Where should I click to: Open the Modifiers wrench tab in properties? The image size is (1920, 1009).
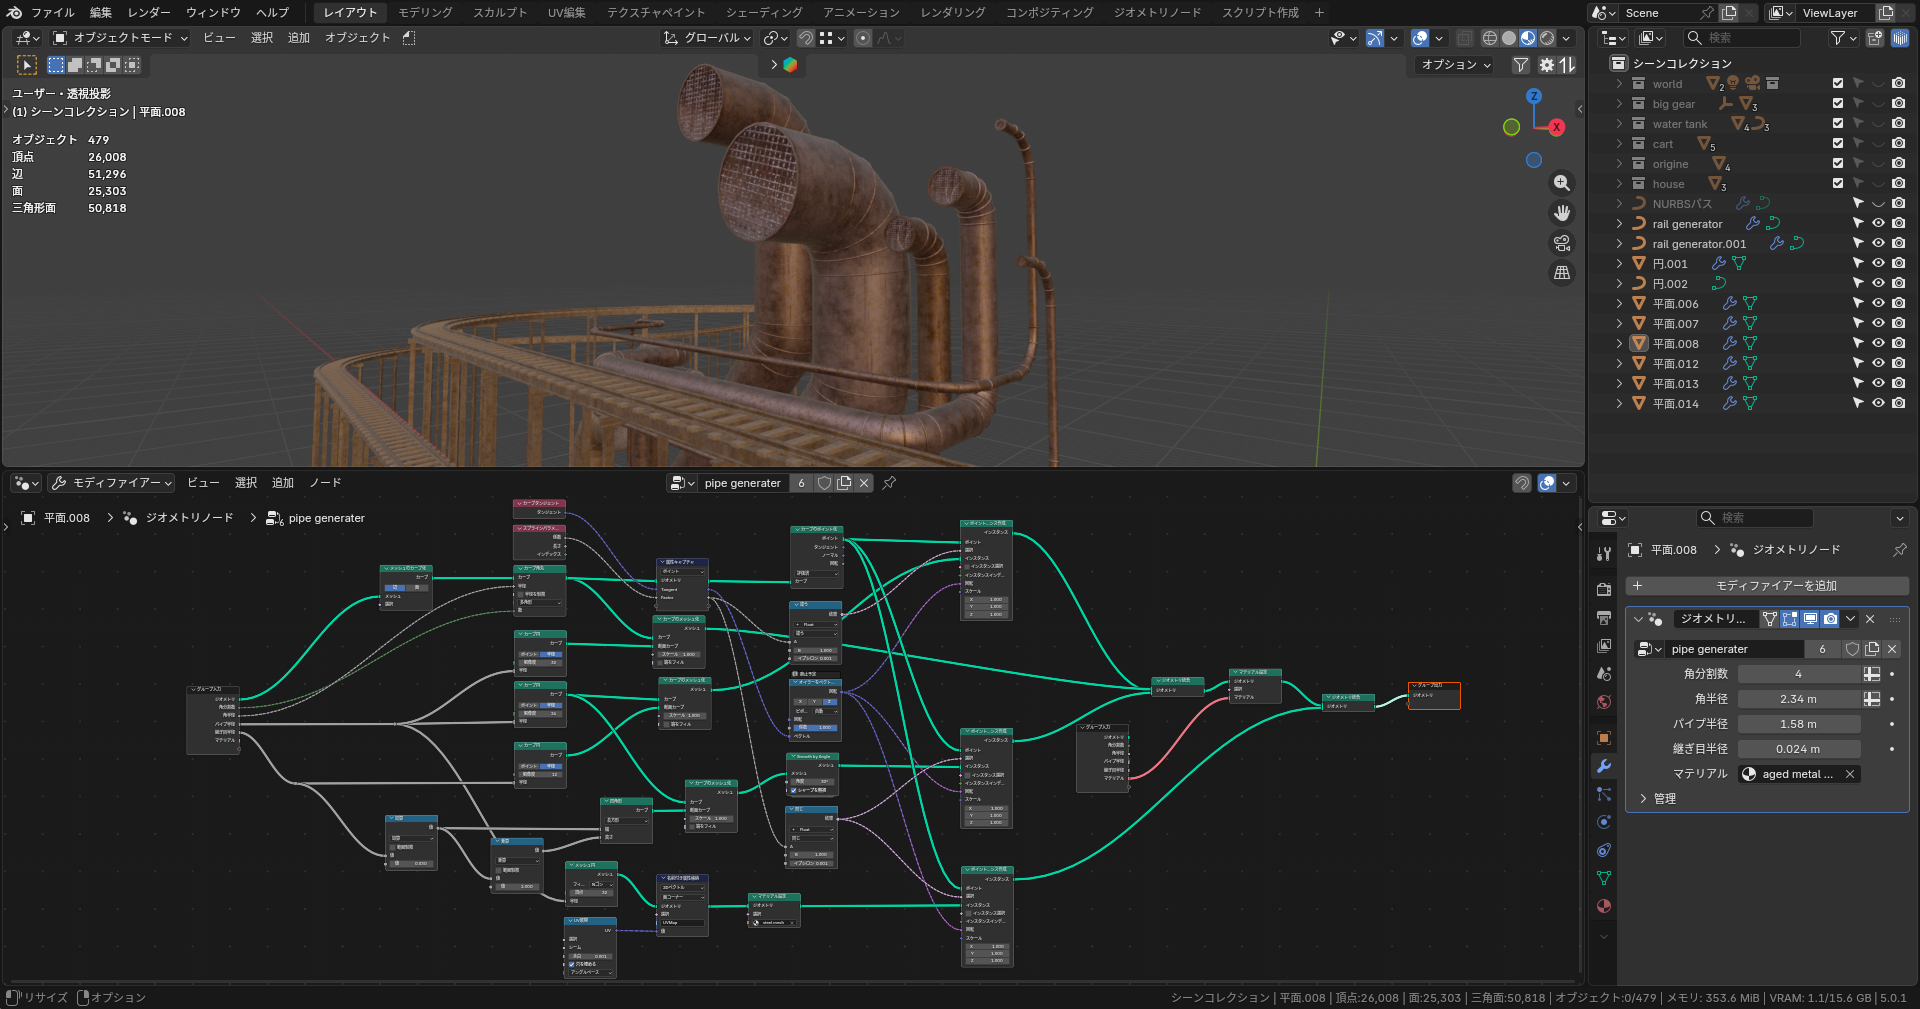pos(1604,766)
